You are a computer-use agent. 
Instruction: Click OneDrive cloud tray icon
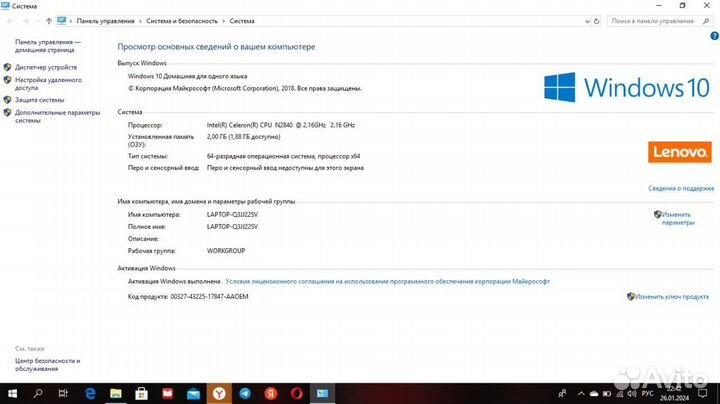point(594,393)
